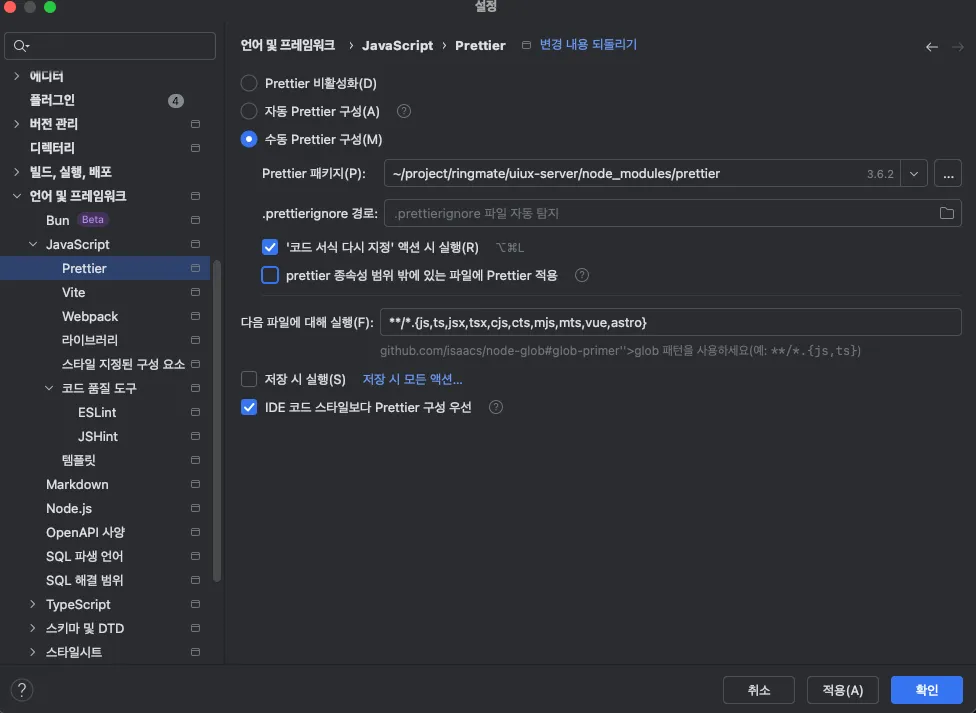This screenshot has height=713, width=976.
Task: Click project-level icon on 디렉터리 row
Action: coord(195,148)
